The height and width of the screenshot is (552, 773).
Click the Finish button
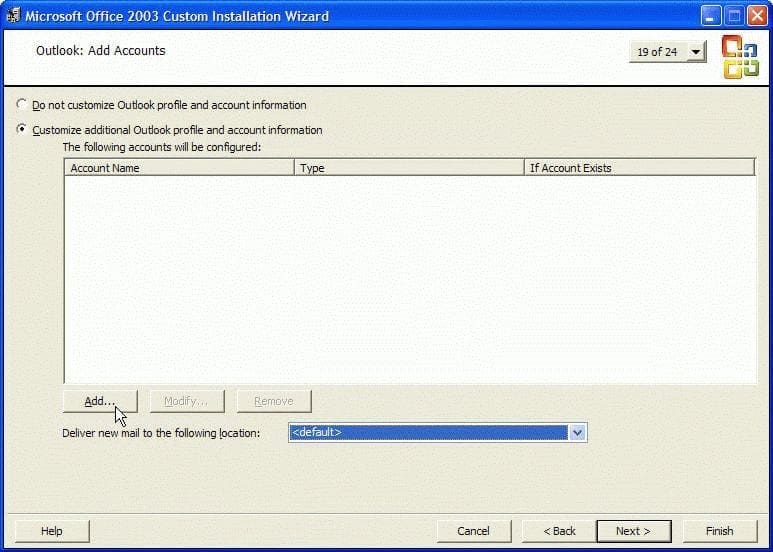(x=720, y=531)
